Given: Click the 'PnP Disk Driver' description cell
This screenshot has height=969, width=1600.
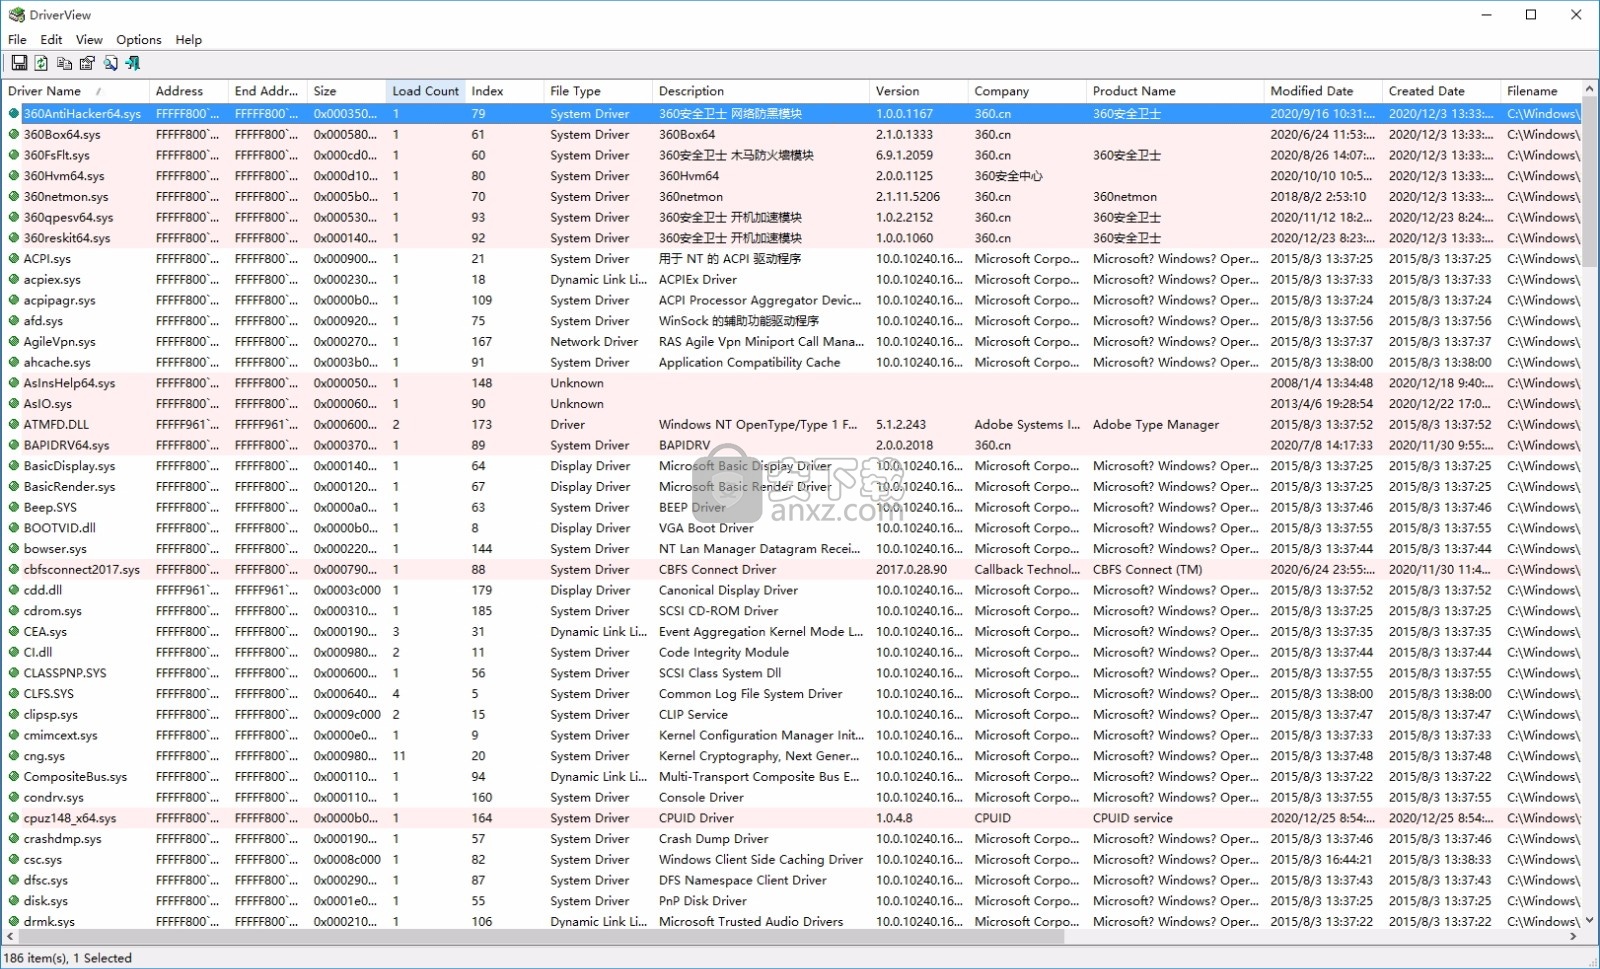Looking at the screenshot, I should point(703,901).
